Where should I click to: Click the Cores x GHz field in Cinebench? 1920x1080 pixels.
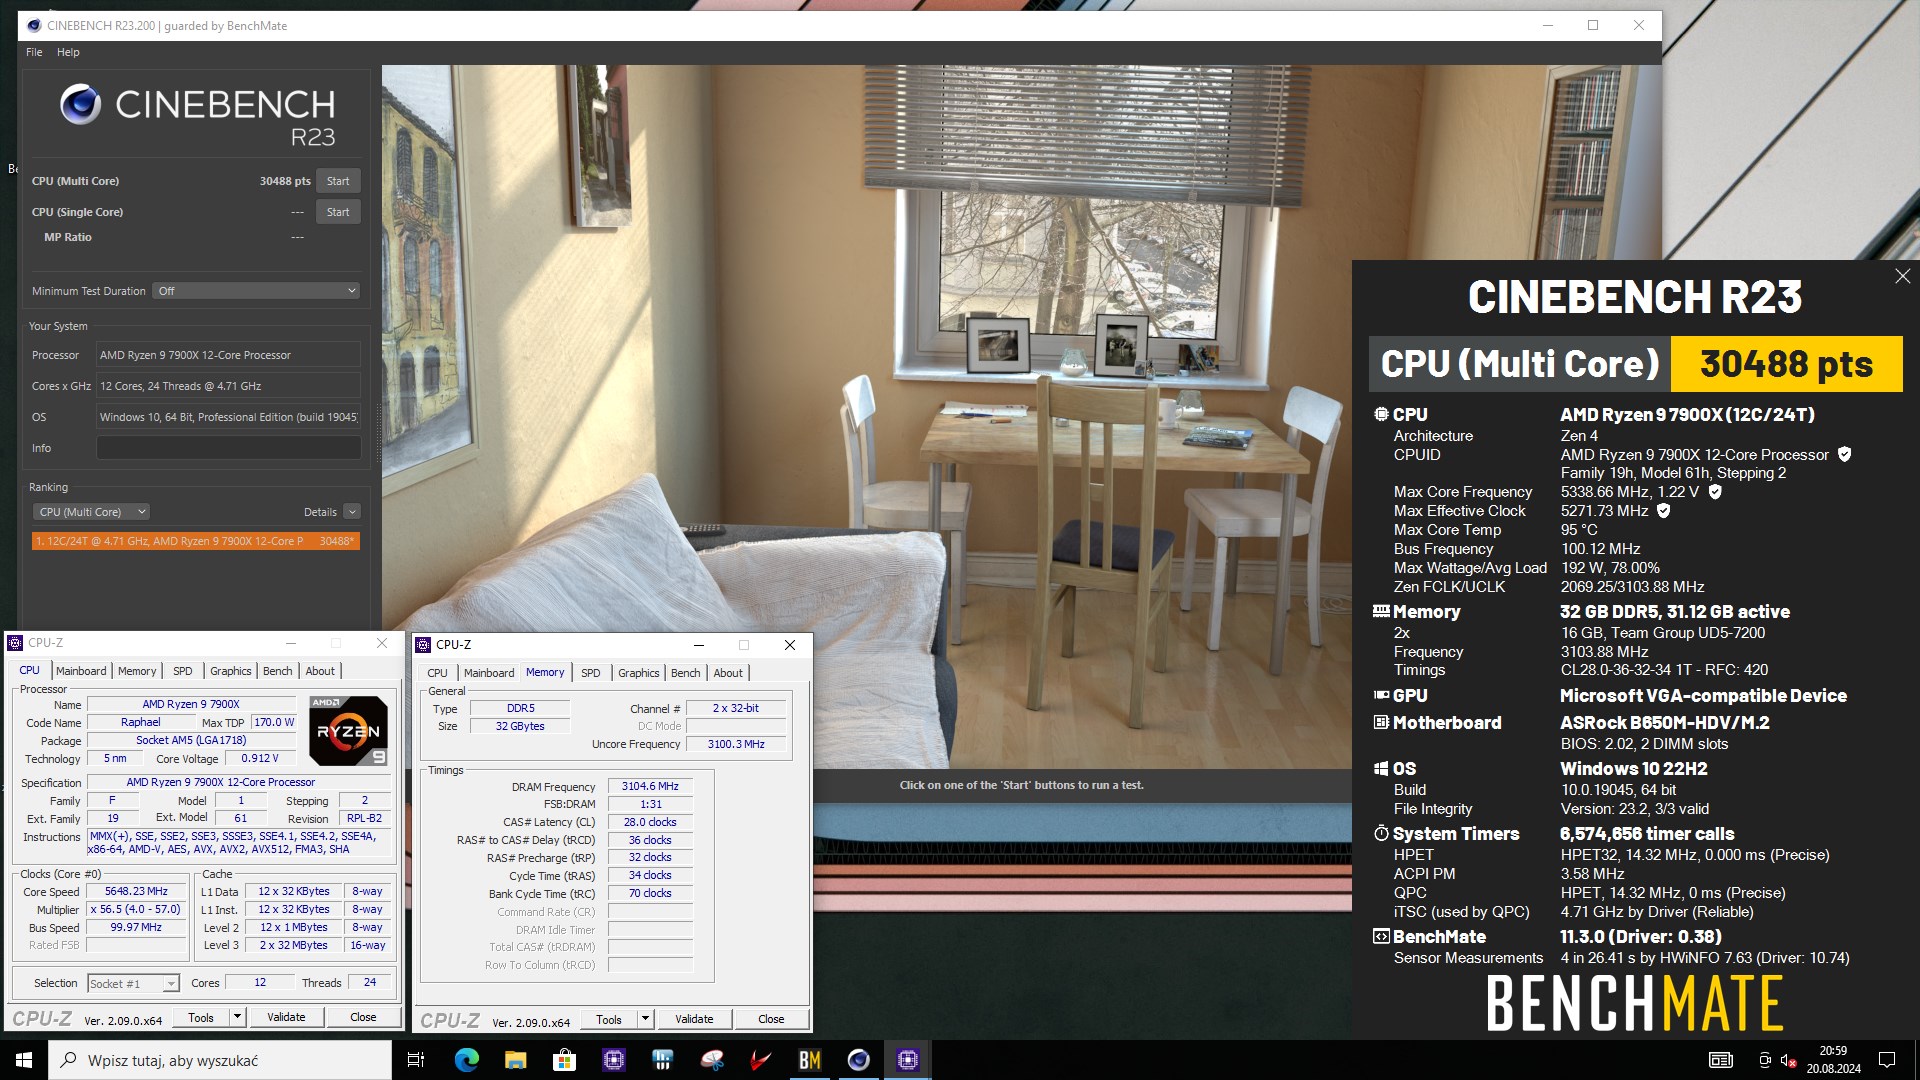click(x=228, y=386)
